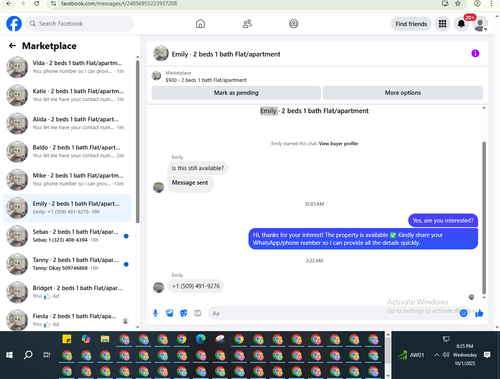
Task: Click Emily's avatar in the chat header
Action: (x=161, y=53)
